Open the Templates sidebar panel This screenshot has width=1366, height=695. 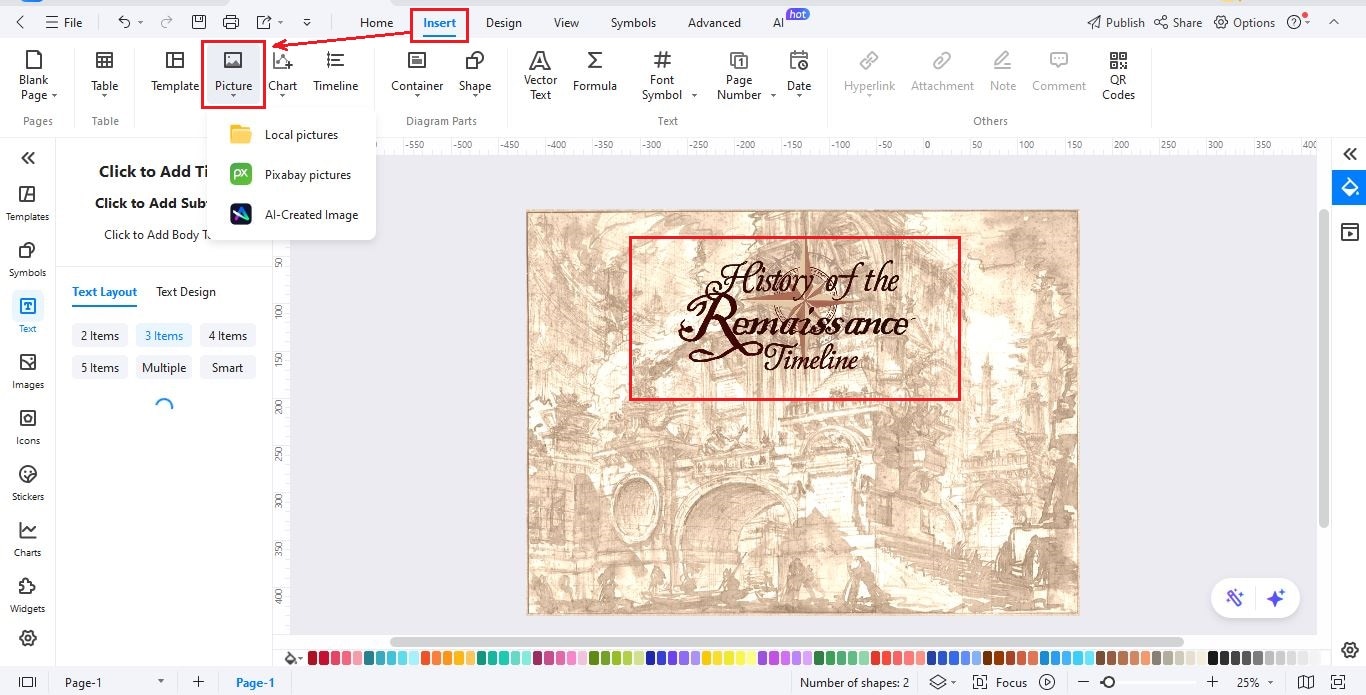point(27,202)
